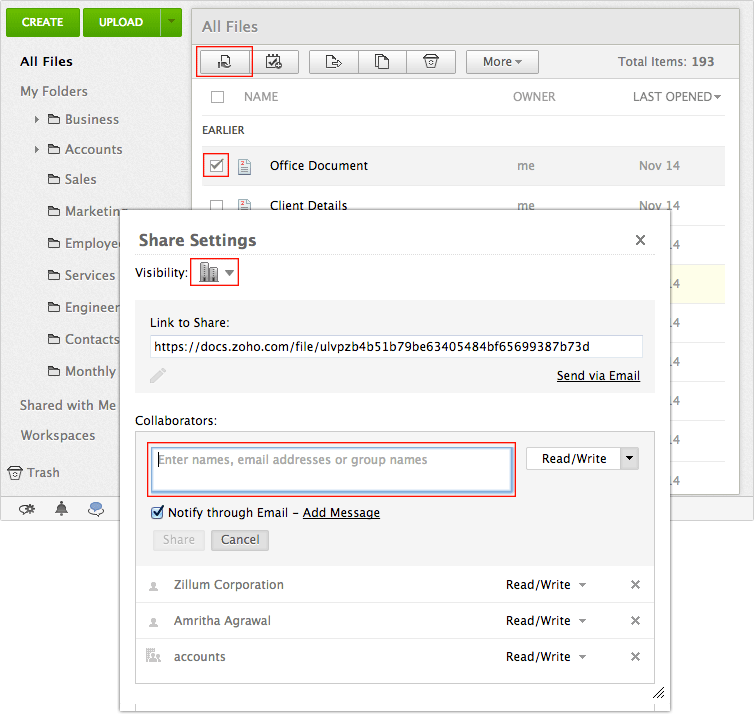Image resolution: width=754 pixels, height=714 pixels.
Task: Click the Zillum Corporation user icon
Action: pos(153,586)
